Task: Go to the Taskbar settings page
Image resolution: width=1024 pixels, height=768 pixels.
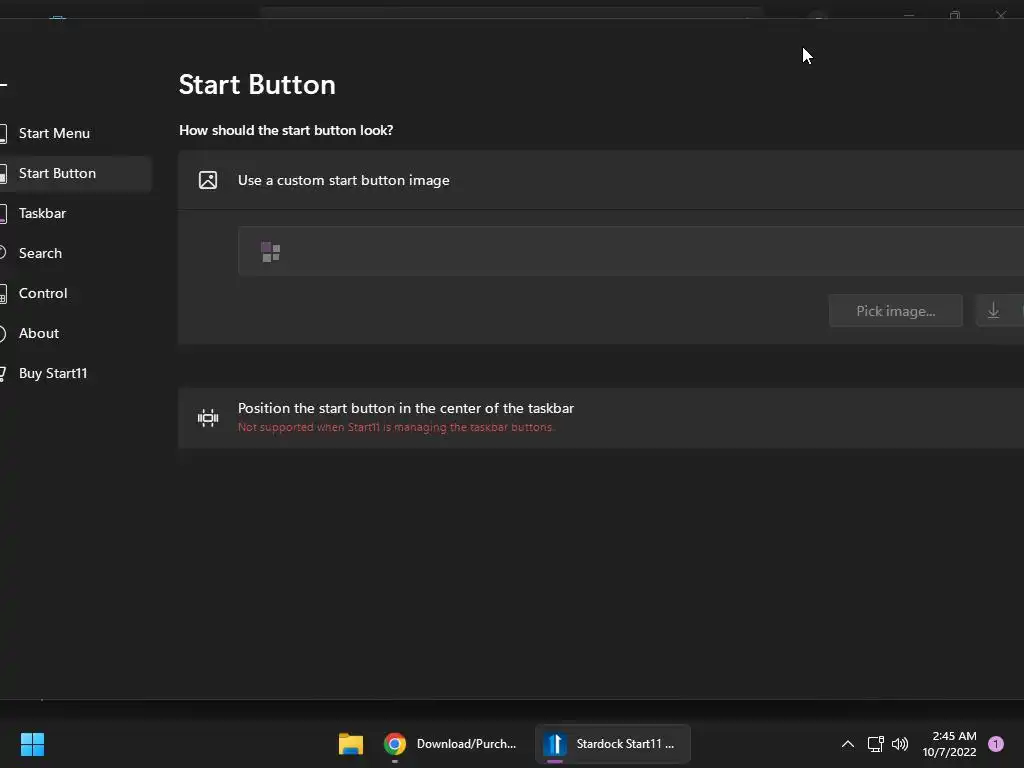Action: click(42, 213)
